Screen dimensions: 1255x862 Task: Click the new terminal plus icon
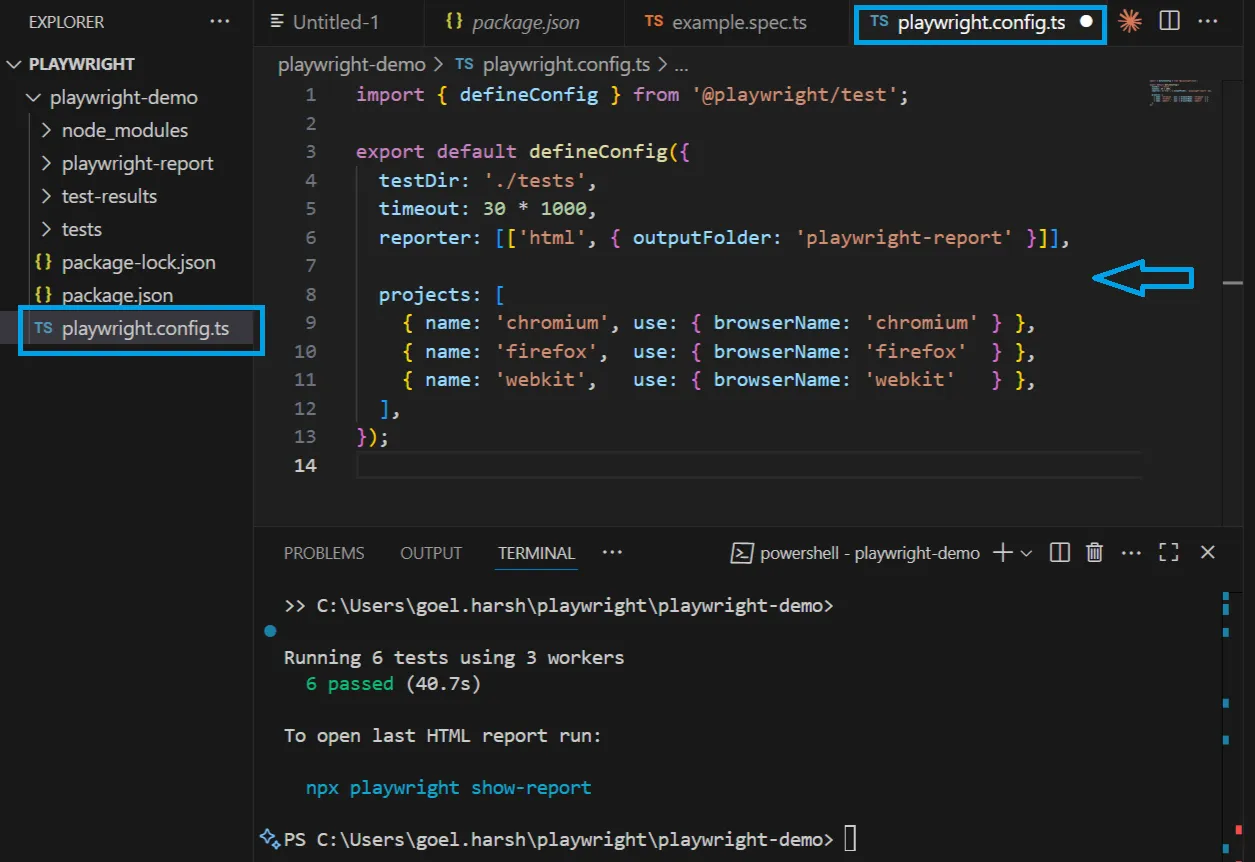click(x=1002, y=553)
